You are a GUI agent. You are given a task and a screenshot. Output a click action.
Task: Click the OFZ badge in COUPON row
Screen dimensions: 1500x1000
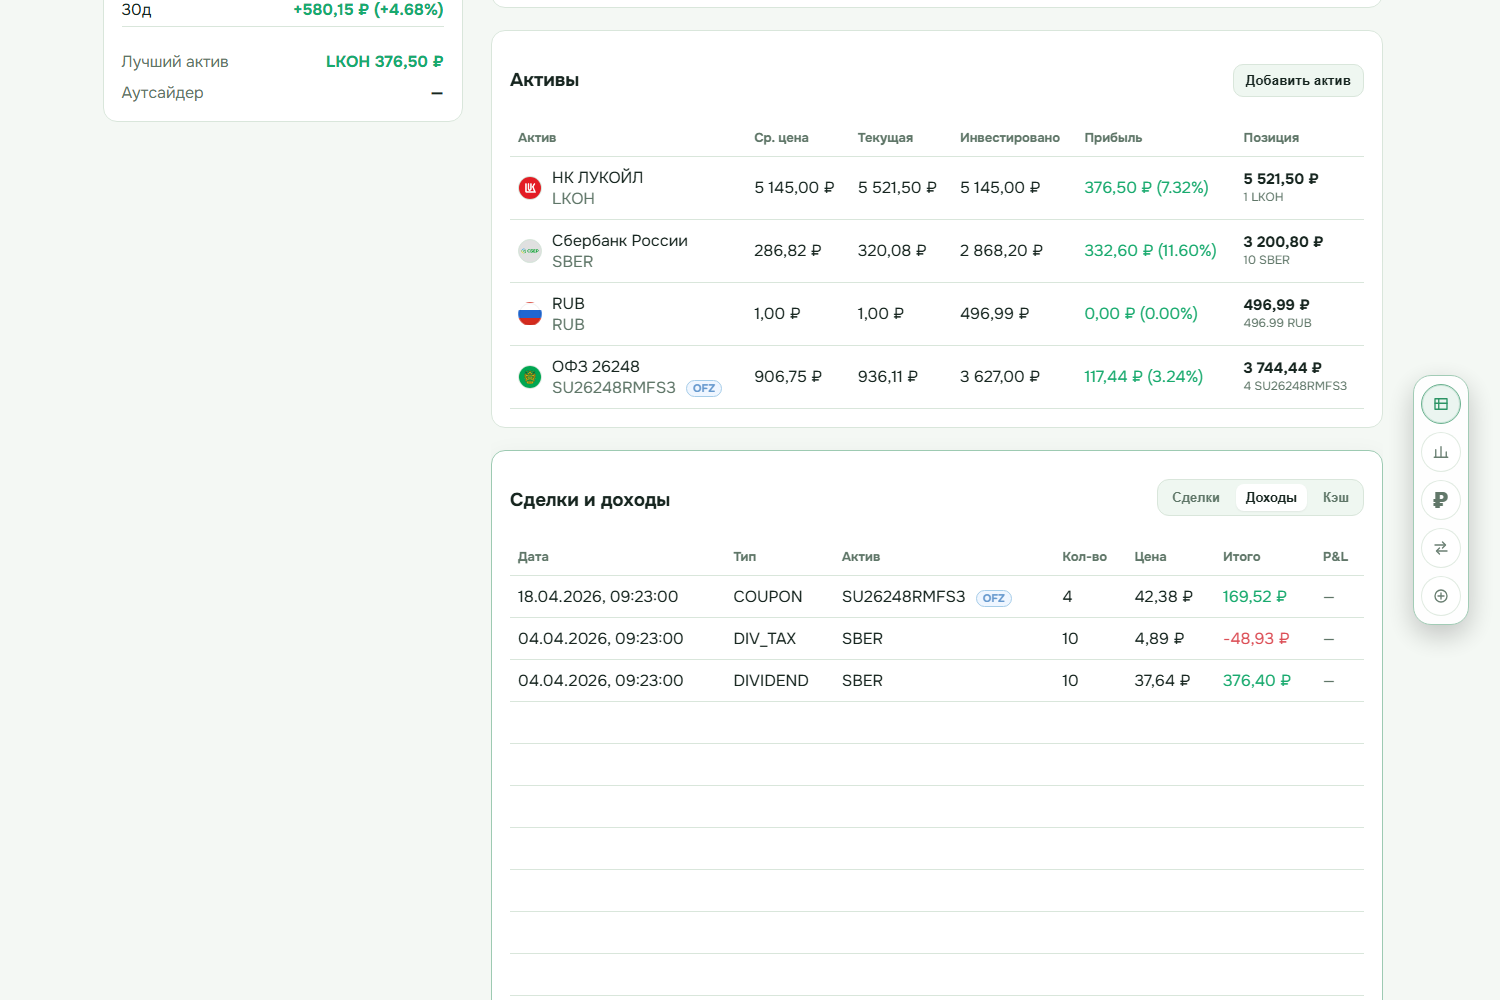pyautogui.click(x=994, y=598)
